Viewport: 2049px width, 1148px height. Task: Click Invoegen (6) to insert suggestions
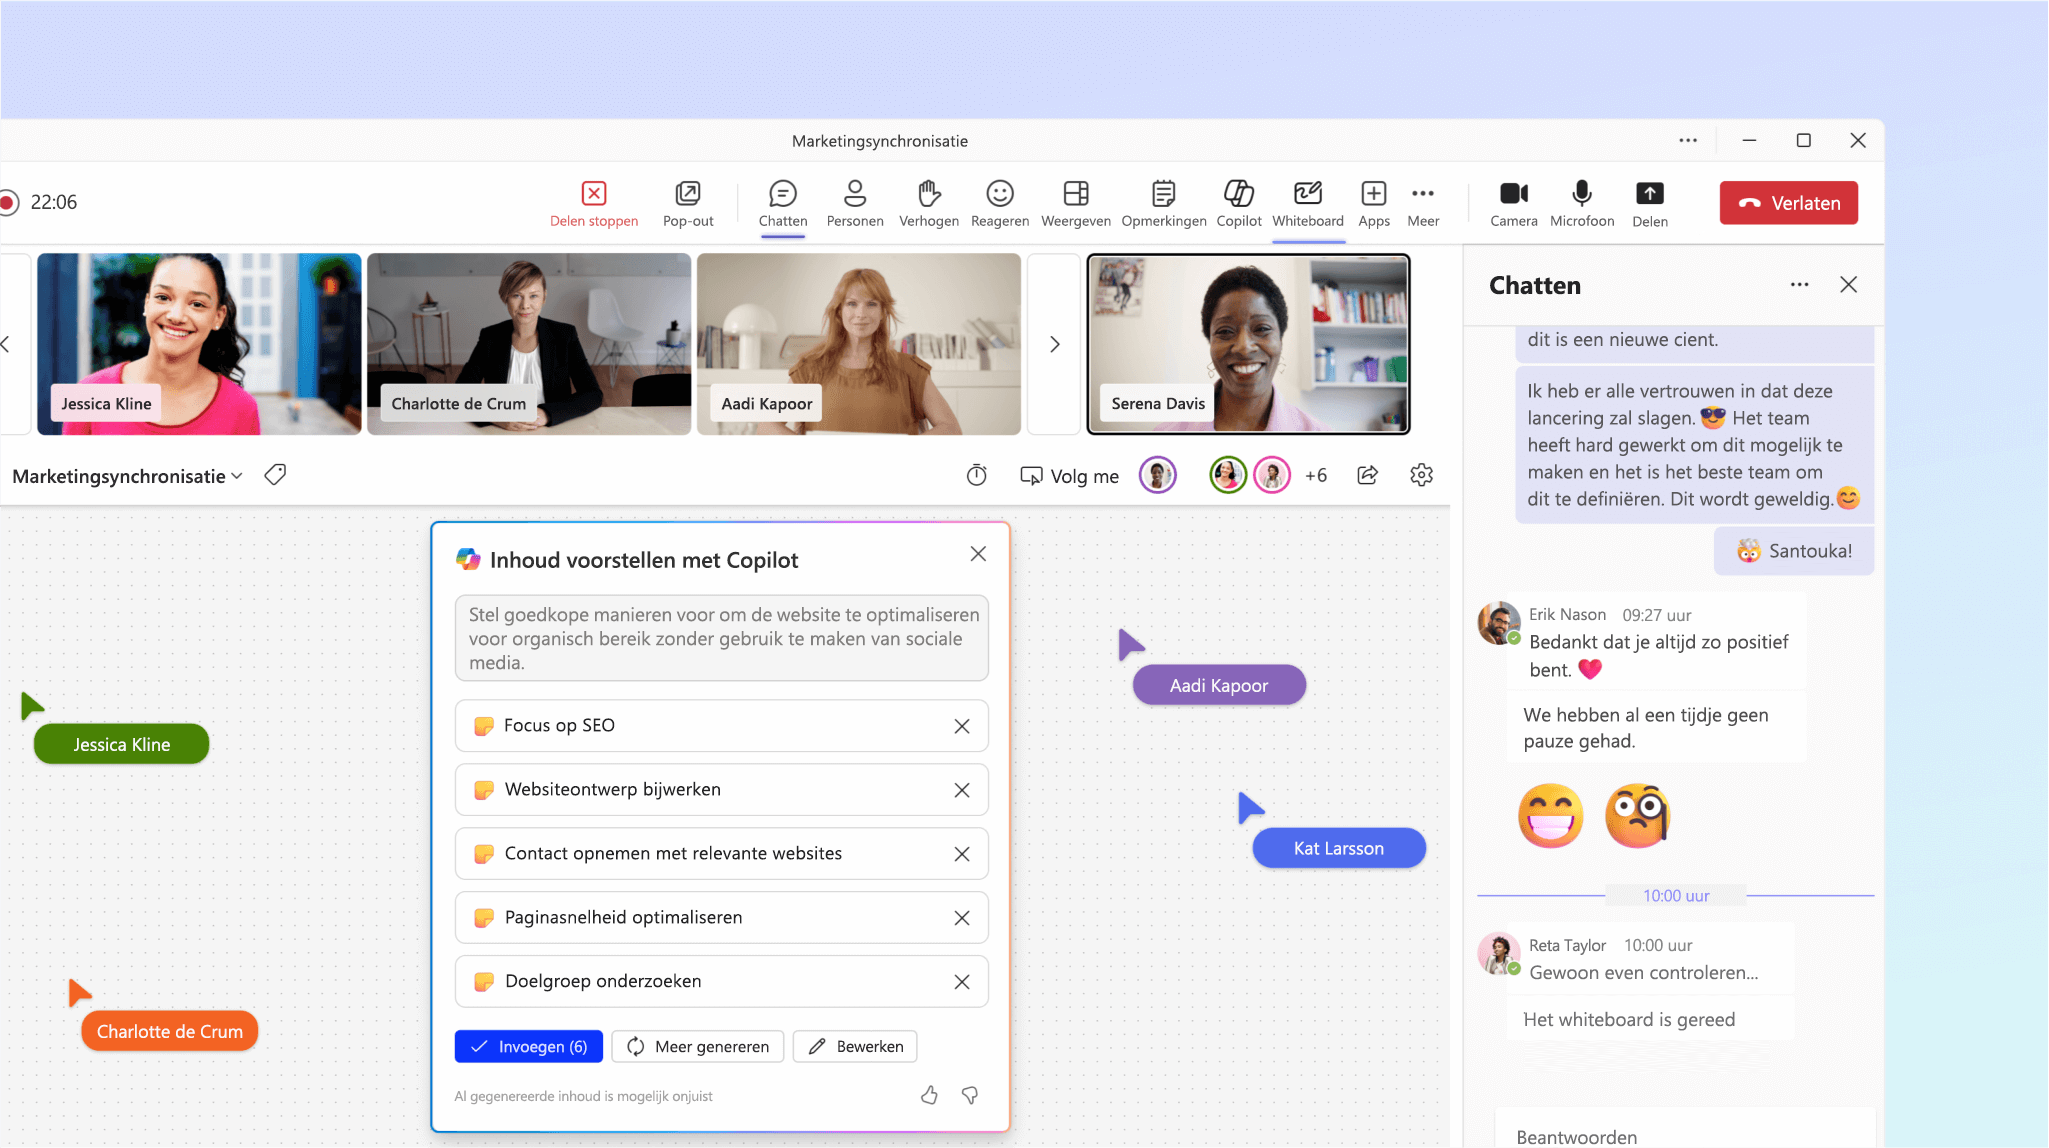528,1045
